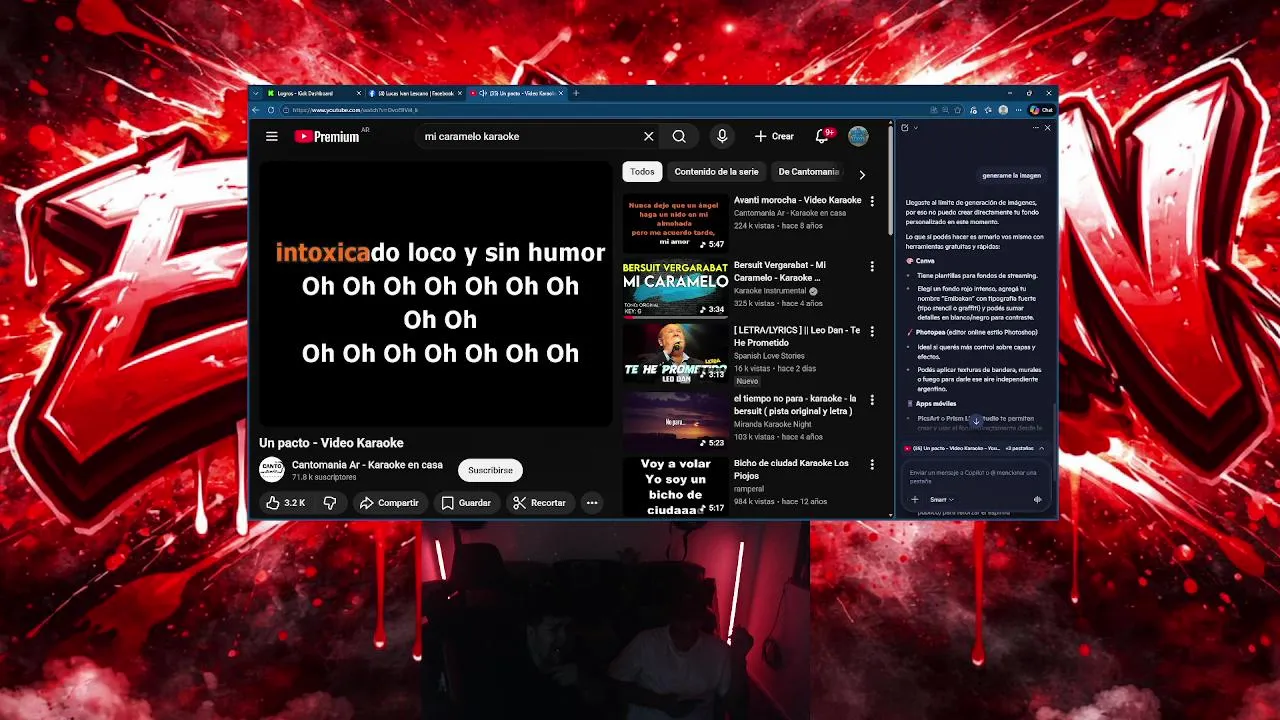Viewport: 1280px width, 720px height.
Task: Save the video with the Guardar button
Action: pyautogui.click(x=466, y=503)
